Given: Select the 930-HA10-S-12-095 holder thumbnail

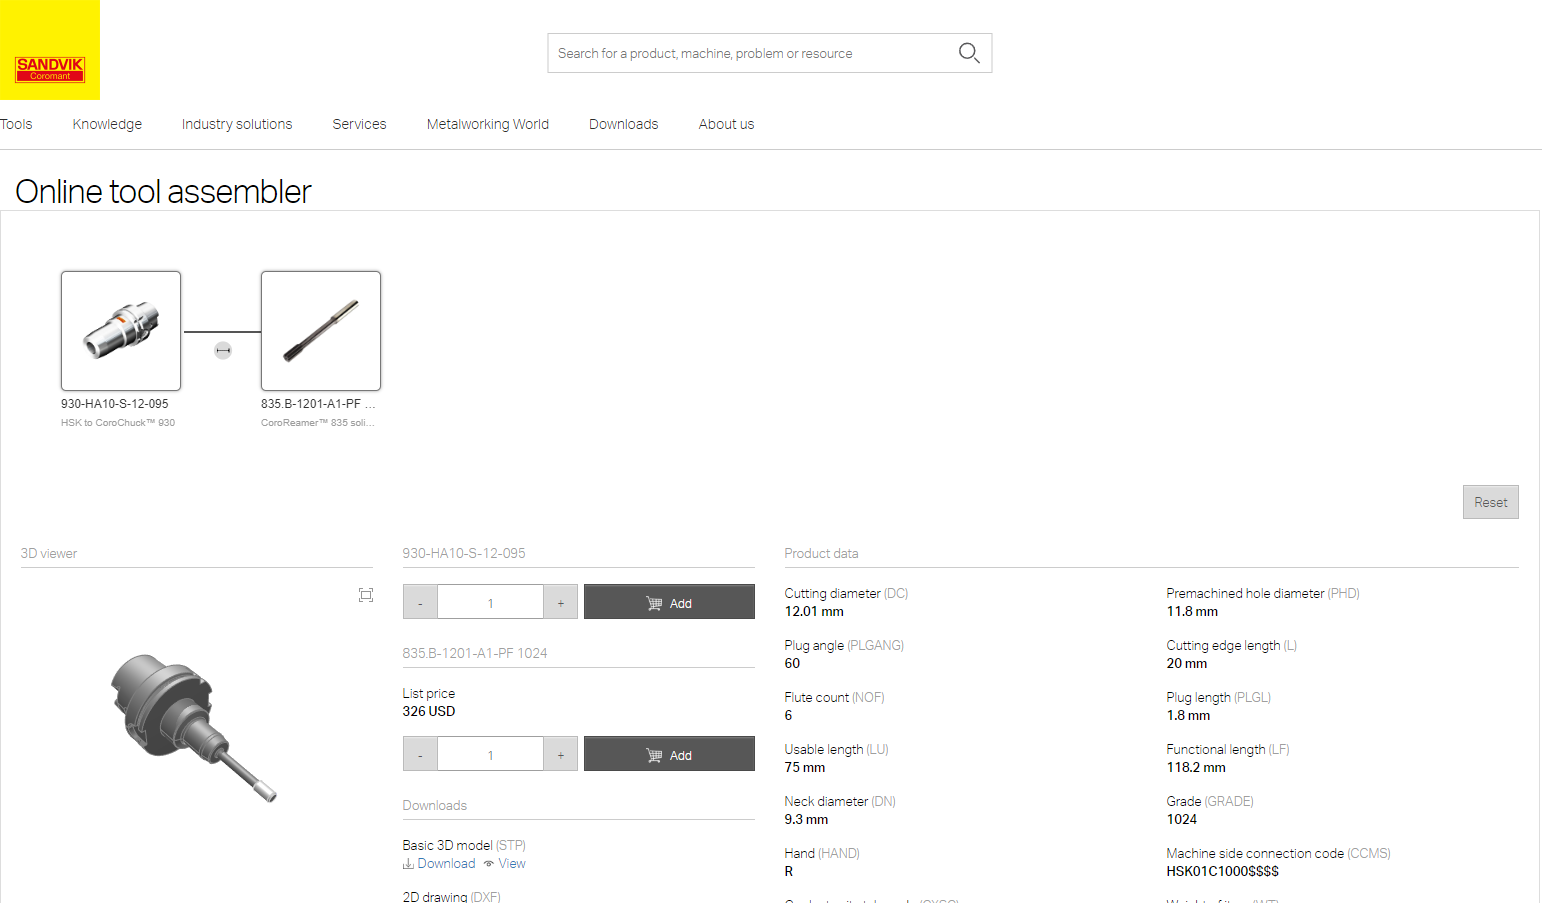Looking at the screenshot, I should click(x=121, y=331).
